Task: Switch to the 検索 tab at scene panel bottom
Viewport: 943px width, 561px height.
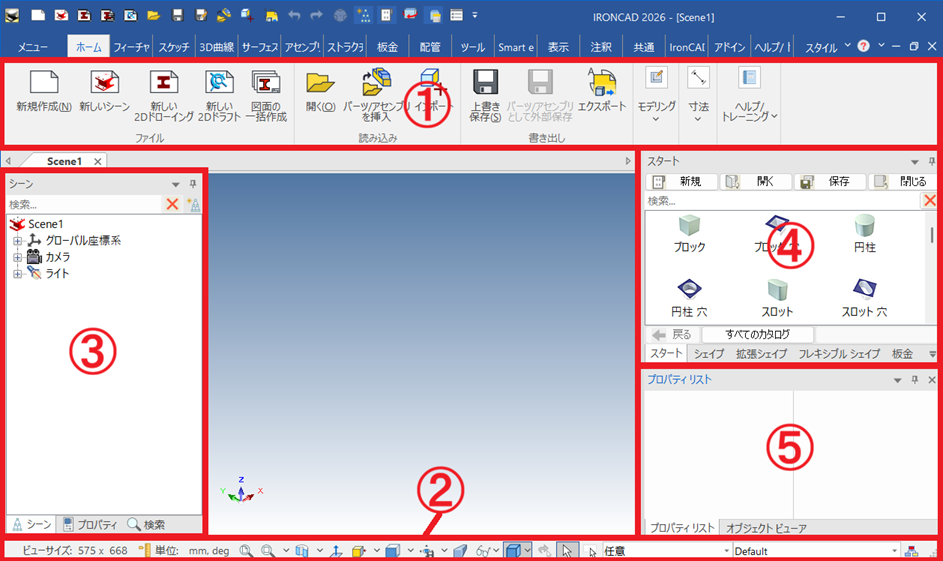Action: pos(146,524)
